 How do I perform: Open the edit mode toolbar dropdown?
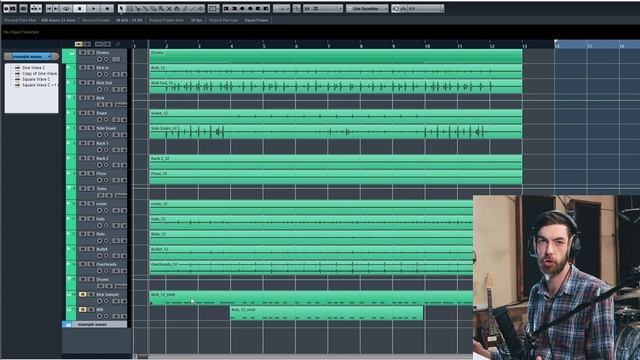[x=281, y=8]
